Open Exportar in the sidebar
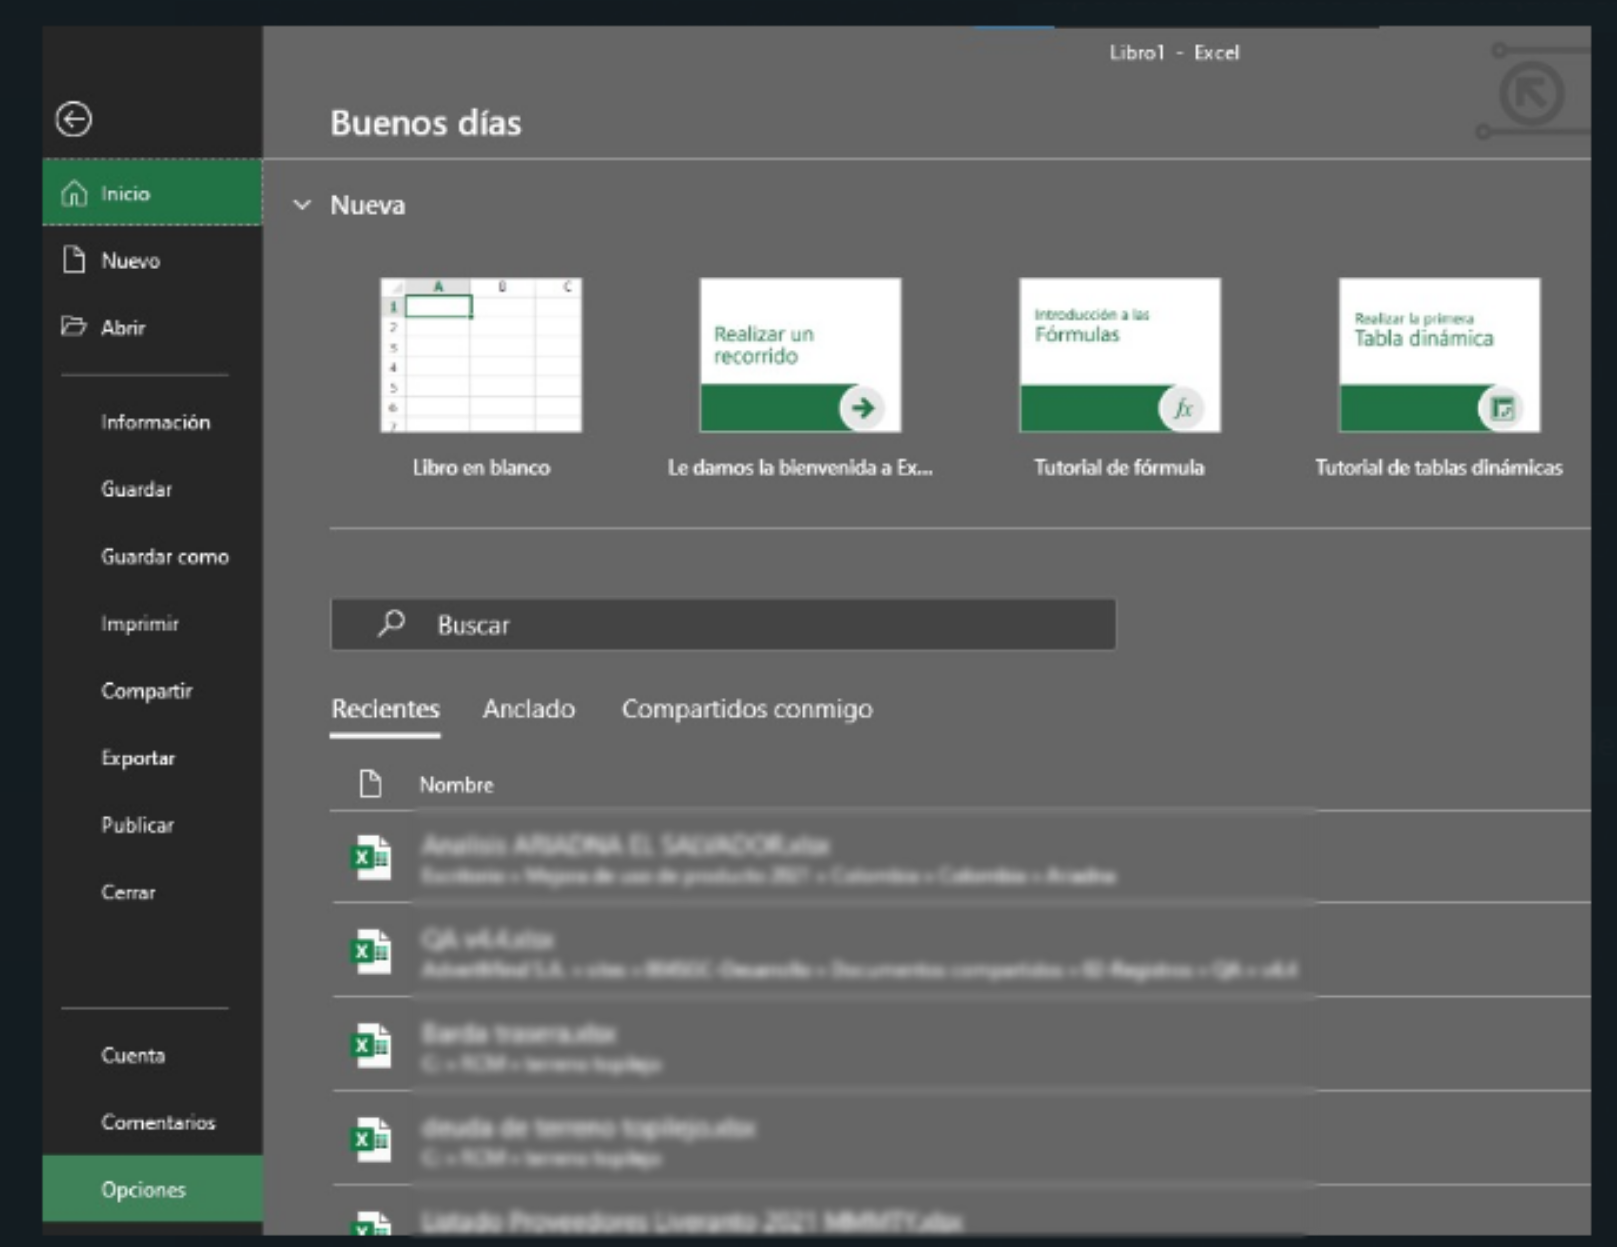The width and height of the screenshot is (1617, 1247). click(152, 758)
